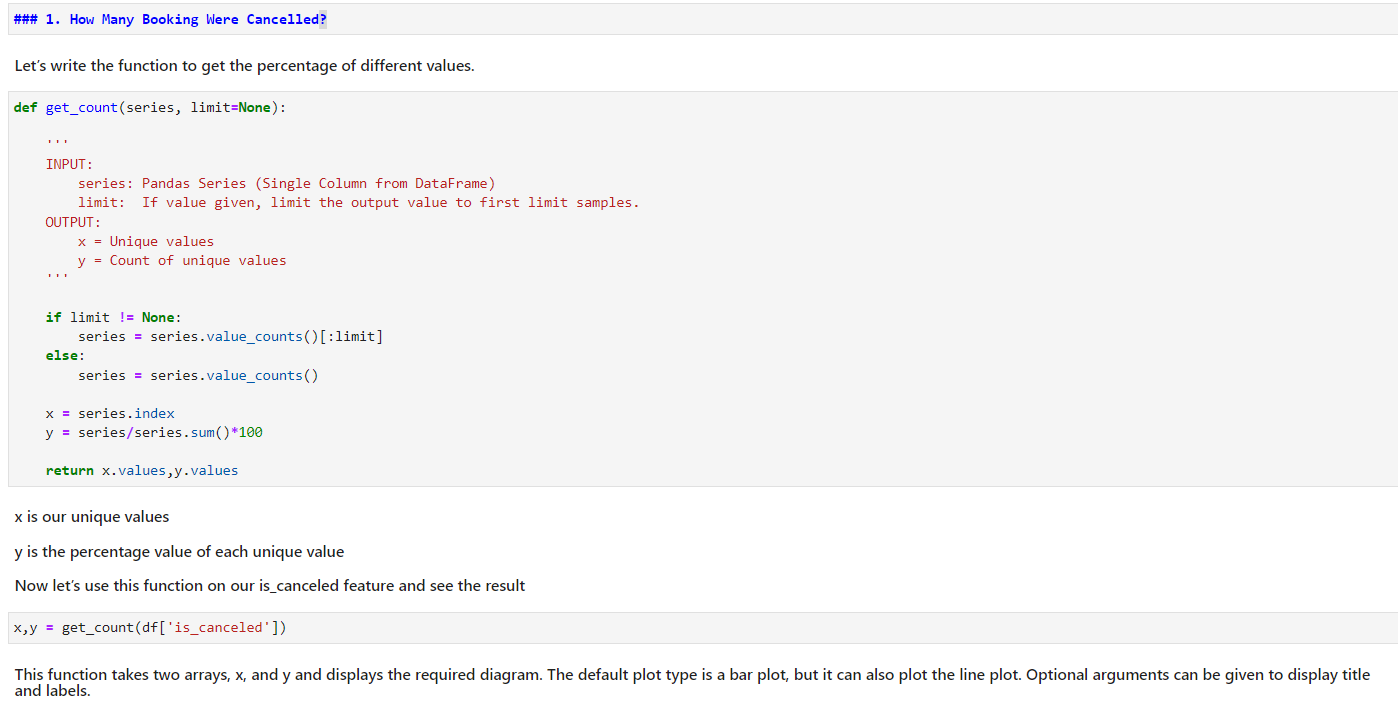Click the 'series: Pandas Series' docstring line

coord(286,183)
